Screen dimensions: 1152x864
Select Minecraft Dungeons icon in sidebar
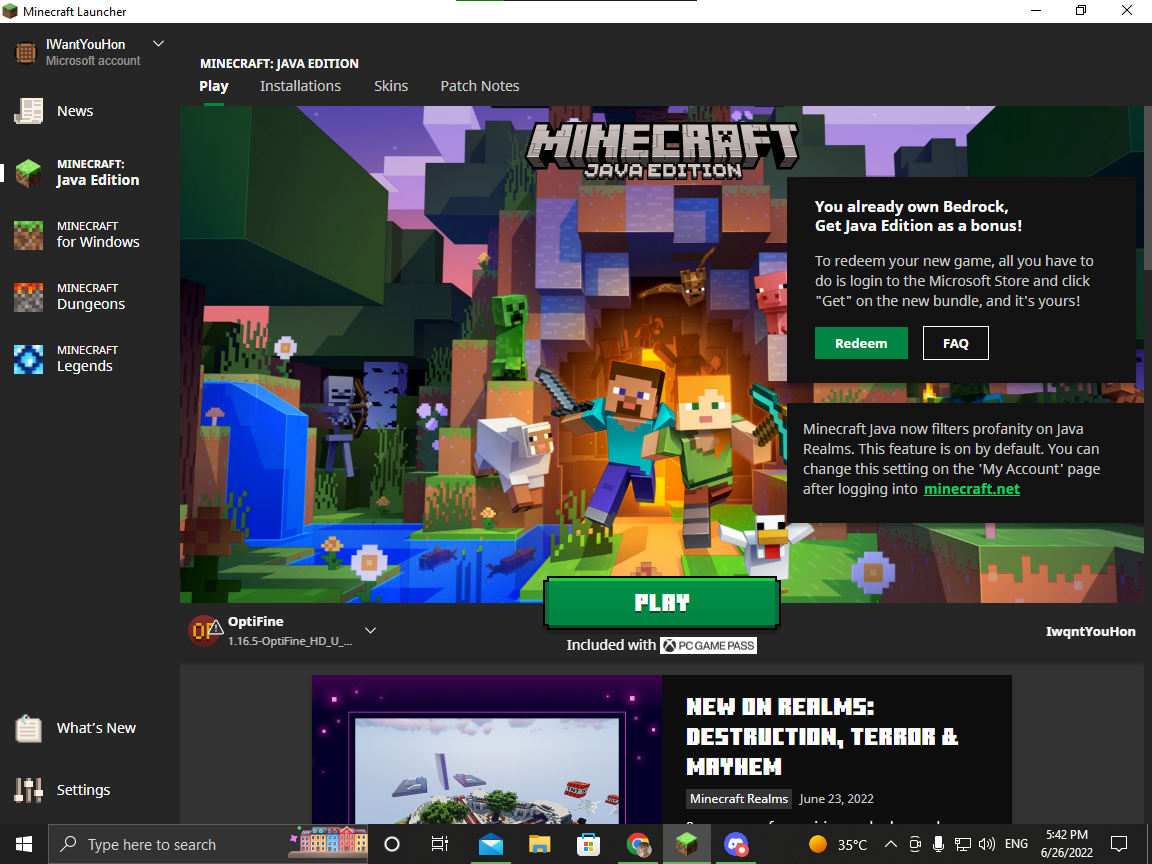[x=28, y=296]
